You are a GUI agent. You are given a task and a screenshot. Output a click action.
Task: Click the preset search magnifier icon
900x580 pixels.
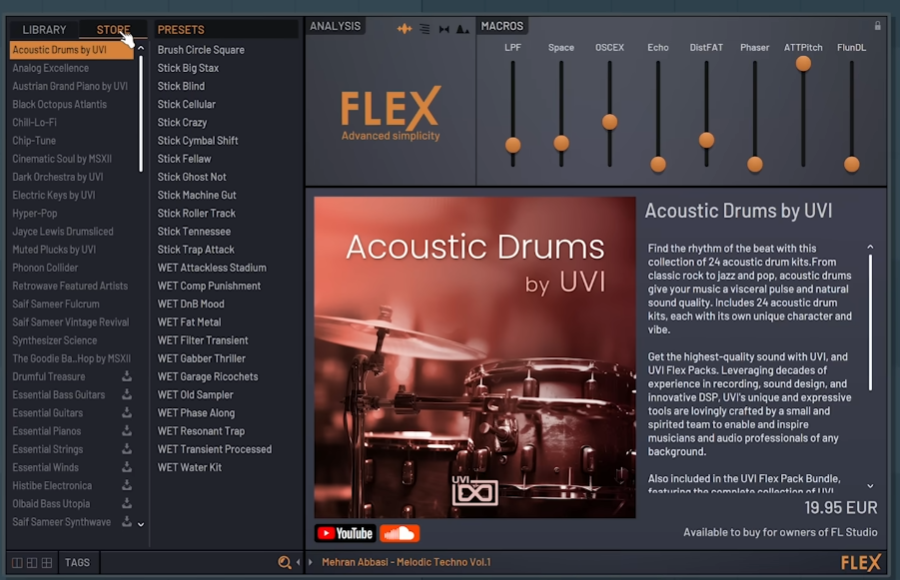[x=284, y=562]
